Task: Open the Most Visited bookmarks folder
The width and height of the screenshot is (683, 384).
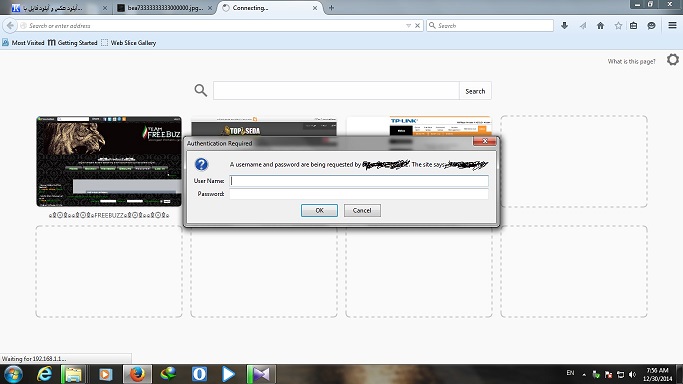Action: (24, 43)
